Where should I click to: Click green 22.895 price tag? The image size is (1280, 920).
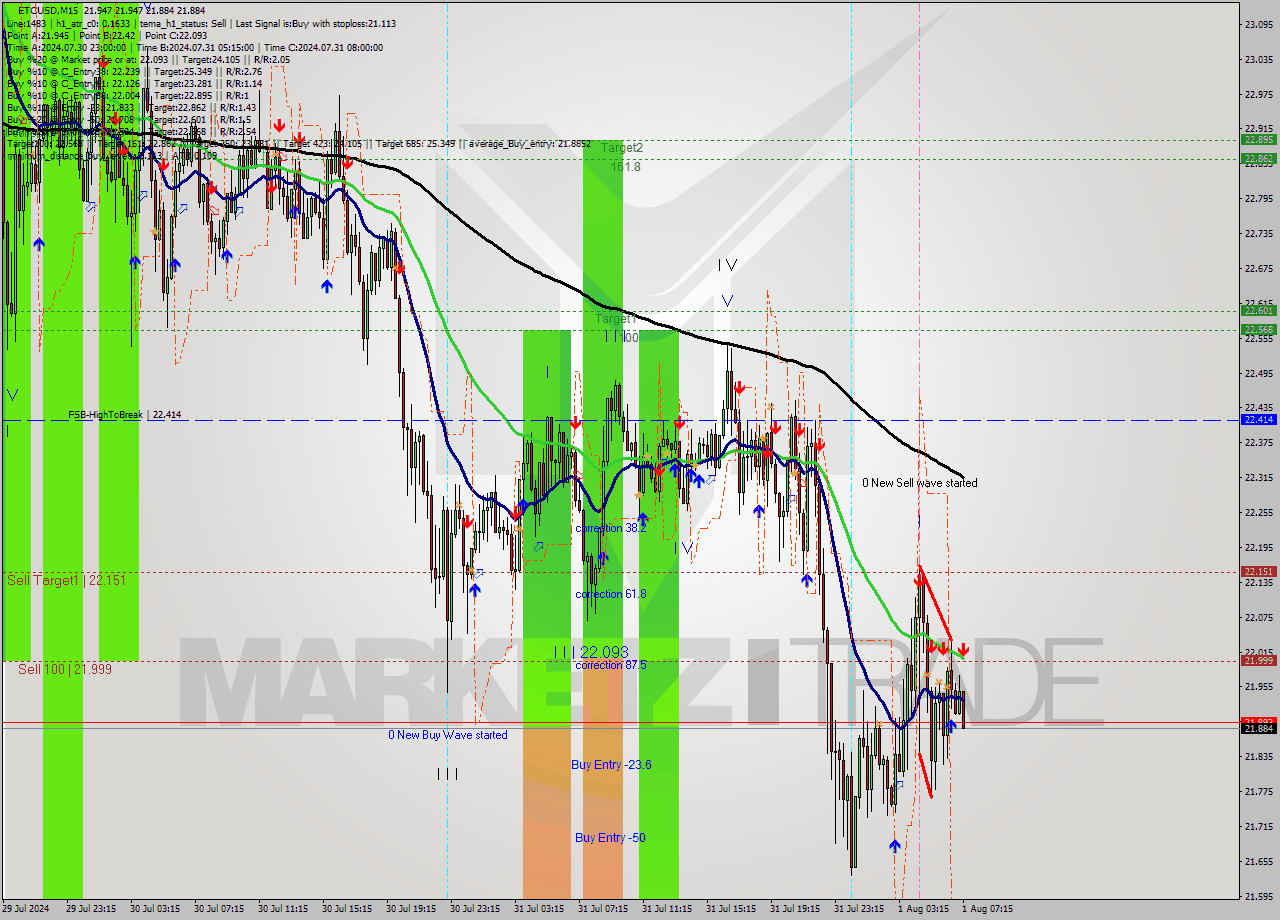tap(1257, 140)
